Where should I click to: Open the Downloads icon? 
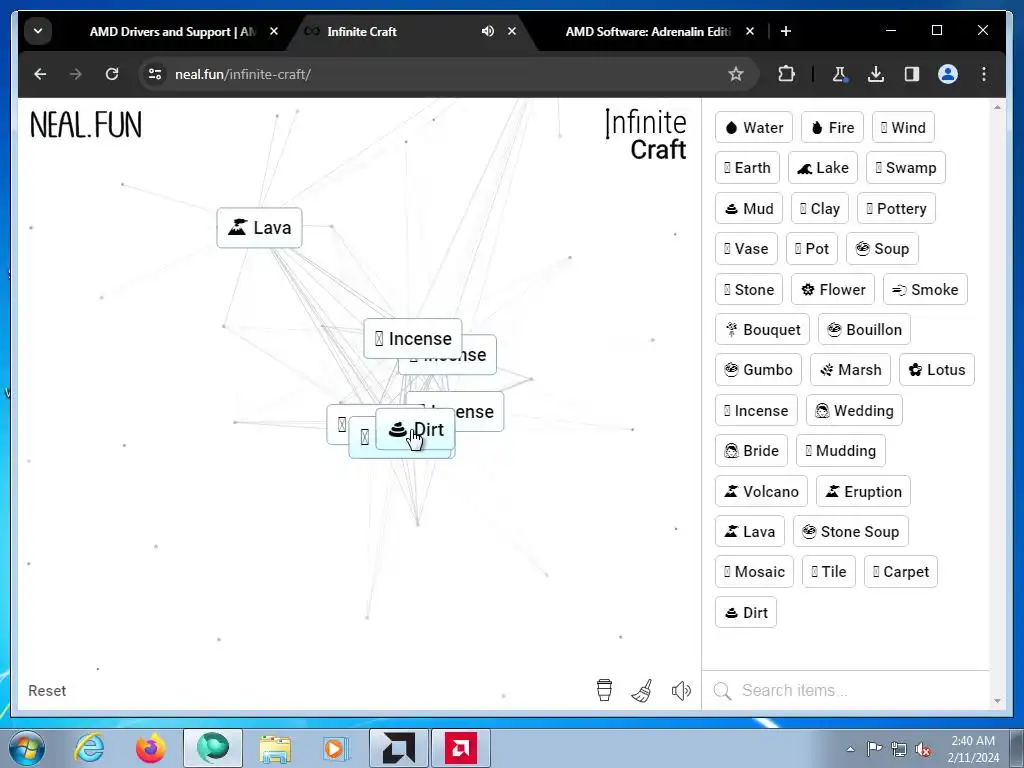[x=876, y=74]
